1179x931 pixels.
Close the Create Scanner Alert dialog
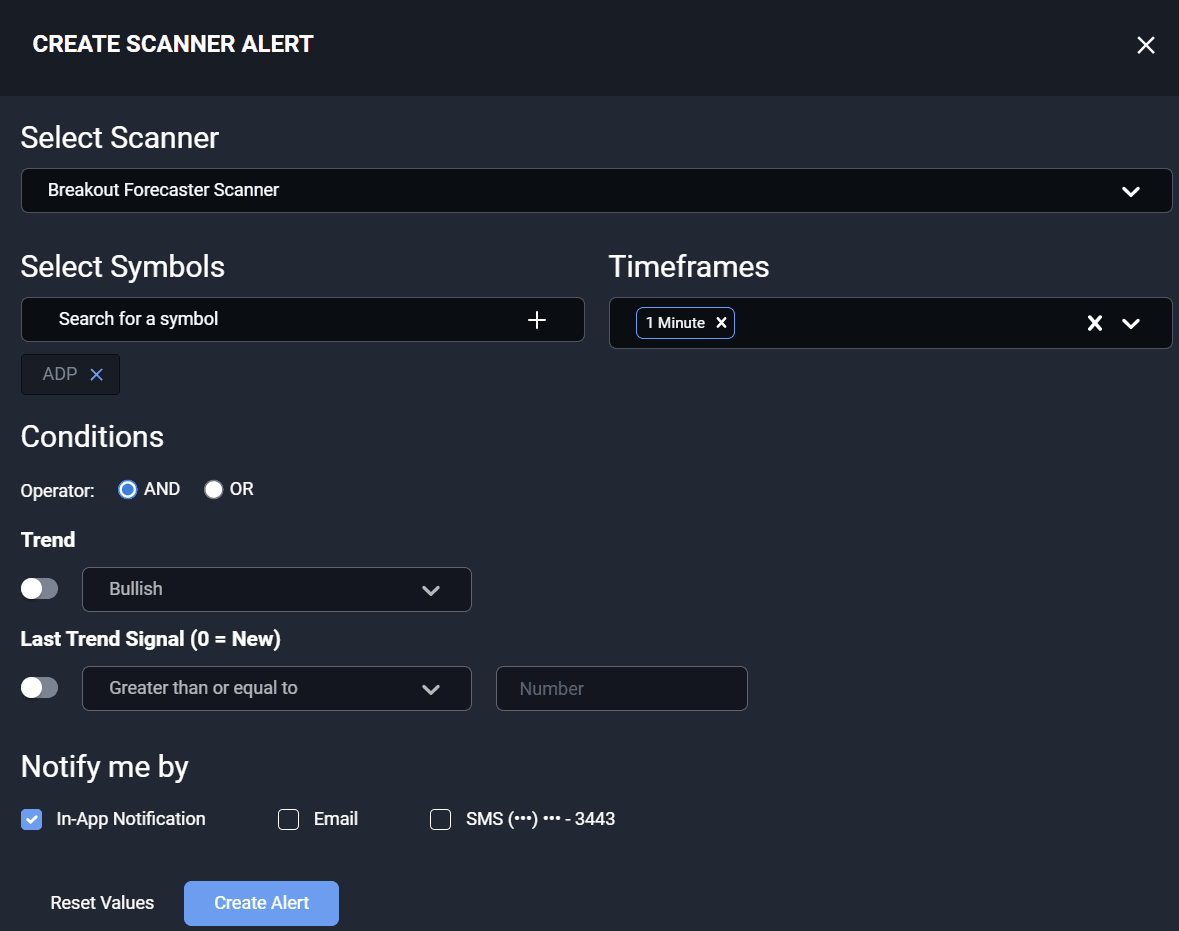click(x=1145, y=45)
